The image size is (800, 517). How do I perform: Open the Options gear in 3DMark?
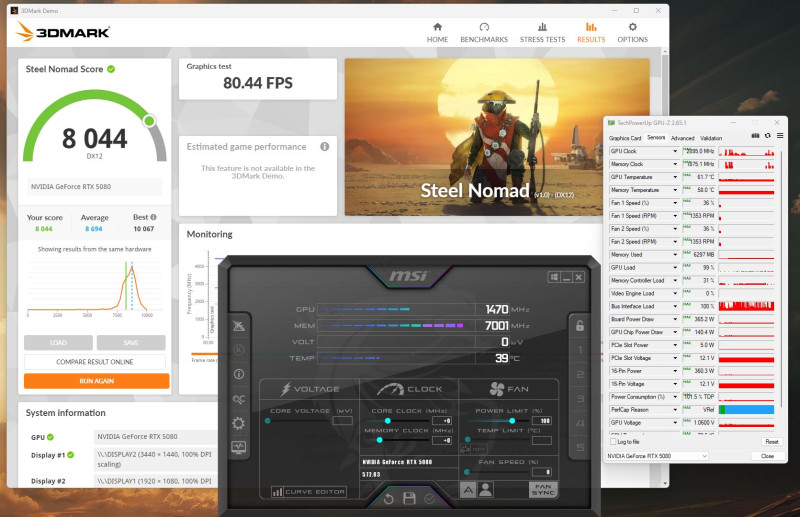(x=633, y=33)
